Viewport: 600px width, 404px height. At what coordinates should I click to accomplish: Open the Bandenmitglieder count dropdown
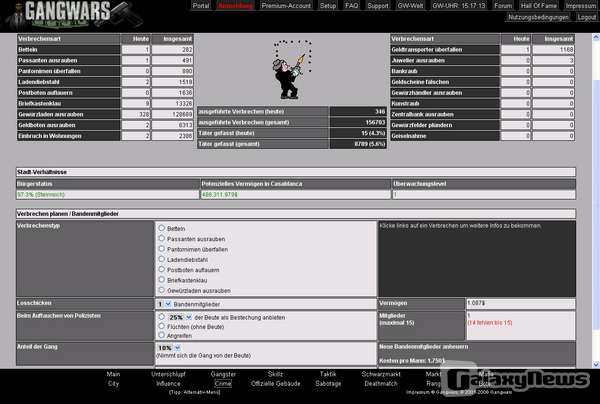[164, 304]
